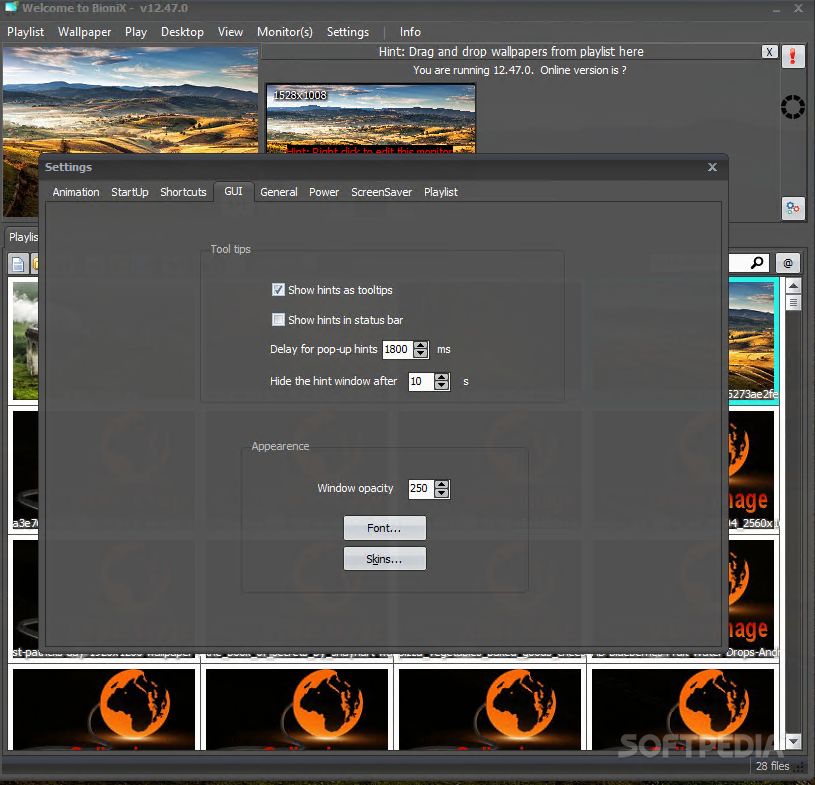This screenshot has width=815, height=785.
Task: Click the version status line text
Action: coord(520,70)
